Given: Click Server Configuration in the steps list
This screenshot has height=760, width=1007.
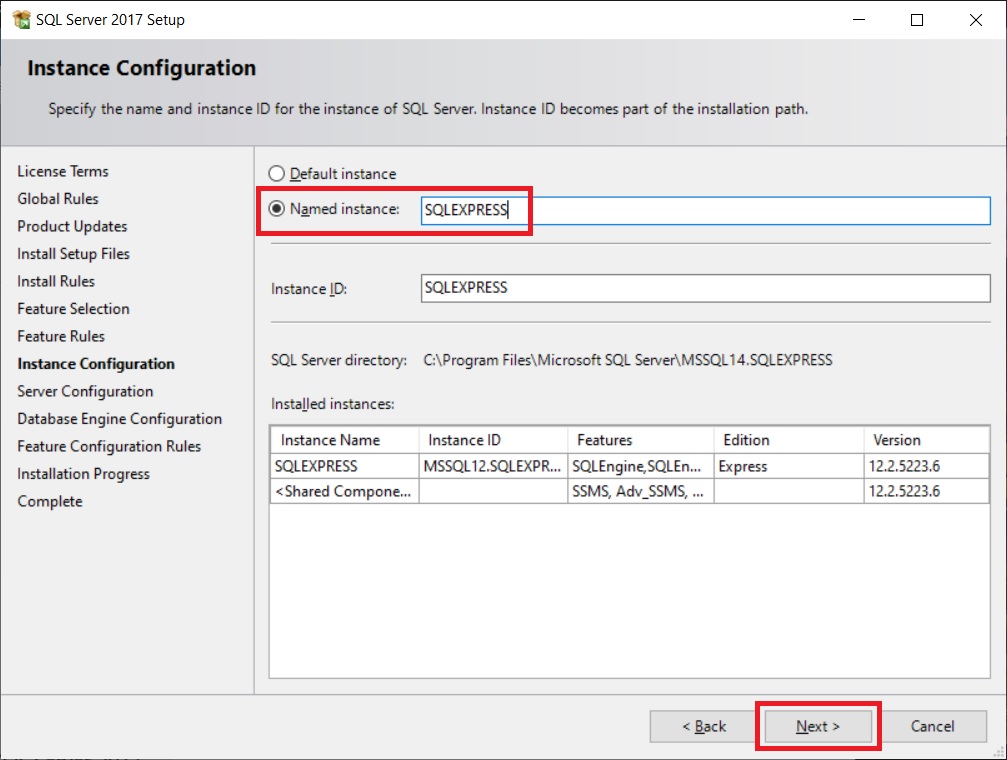Looking at the screenshot, I should click(85, 392).
